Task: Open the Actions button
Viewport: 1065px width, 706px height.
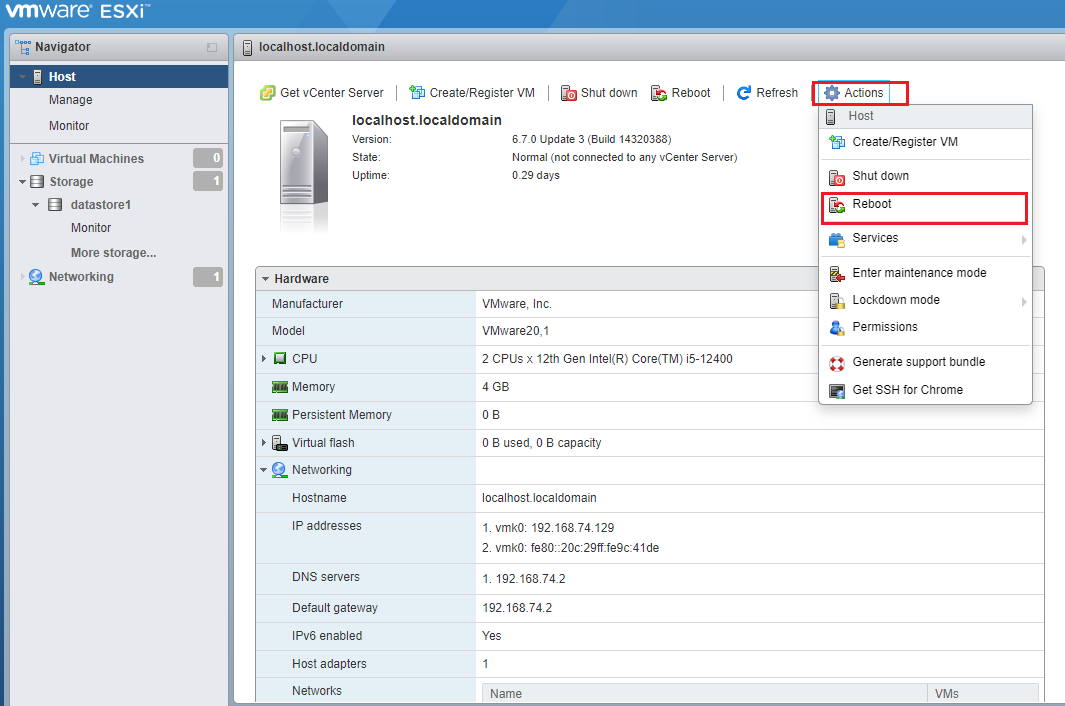Action: coord(854,93)
